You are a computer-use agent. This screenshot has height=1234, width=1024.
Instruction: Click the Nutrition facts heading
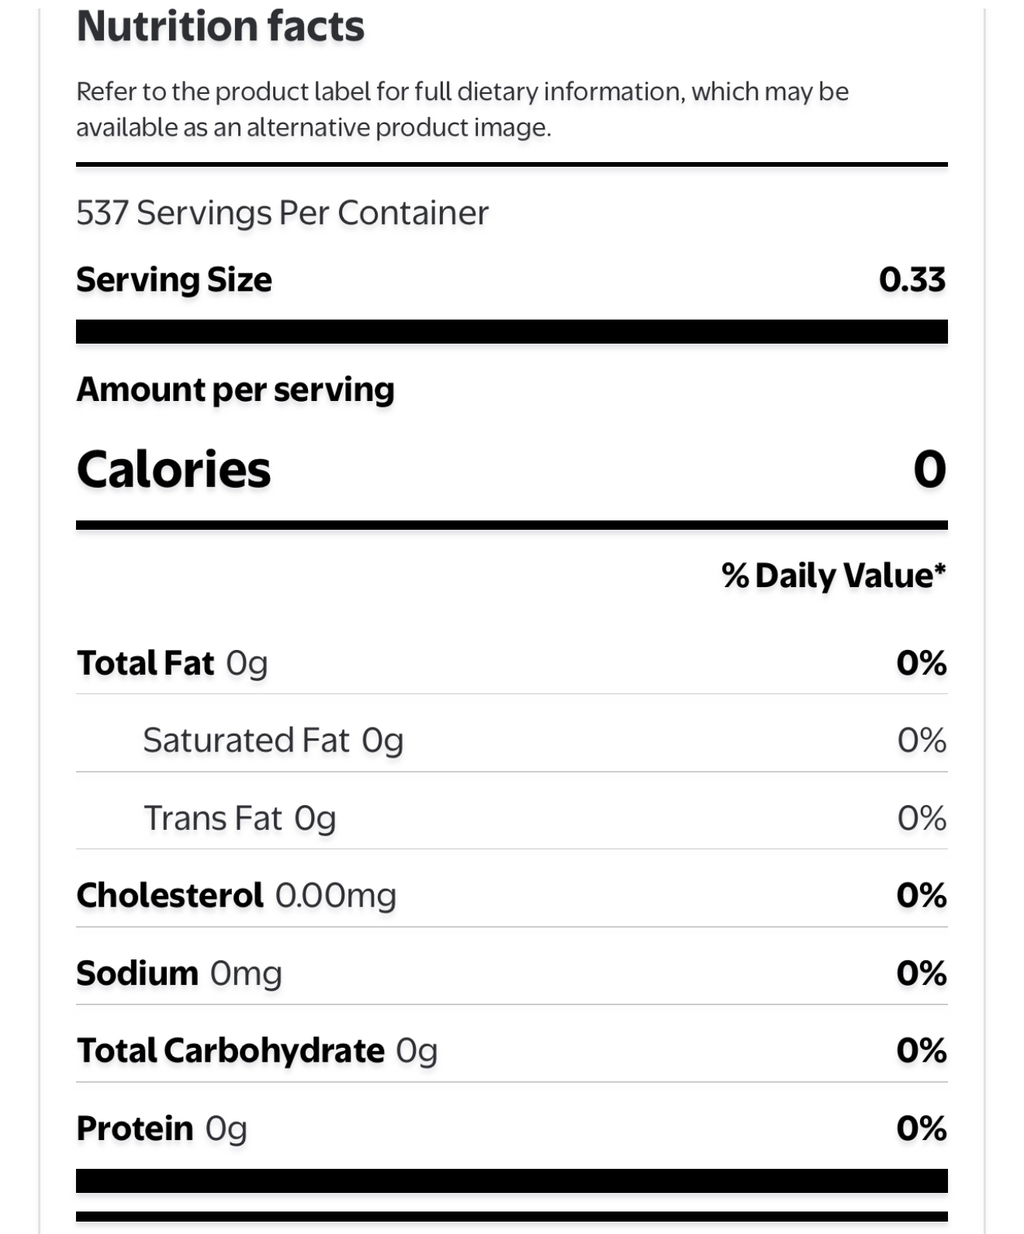[x=220, y=26]
